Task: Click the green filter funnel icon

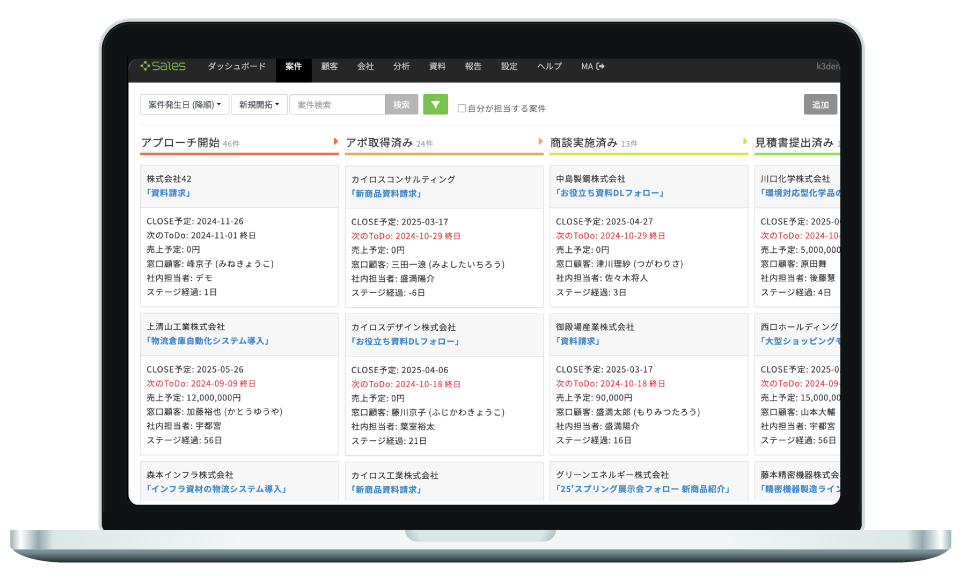Action: tap(435, 104)
